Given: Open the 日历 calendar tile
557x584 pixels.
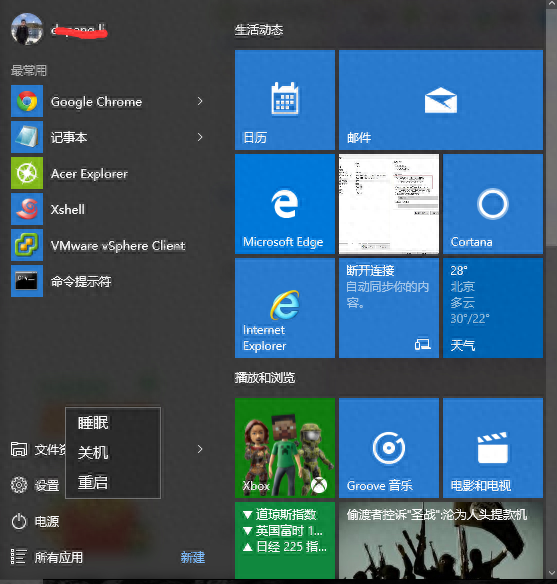Looking at the screenshot, I should coord(285,100).
